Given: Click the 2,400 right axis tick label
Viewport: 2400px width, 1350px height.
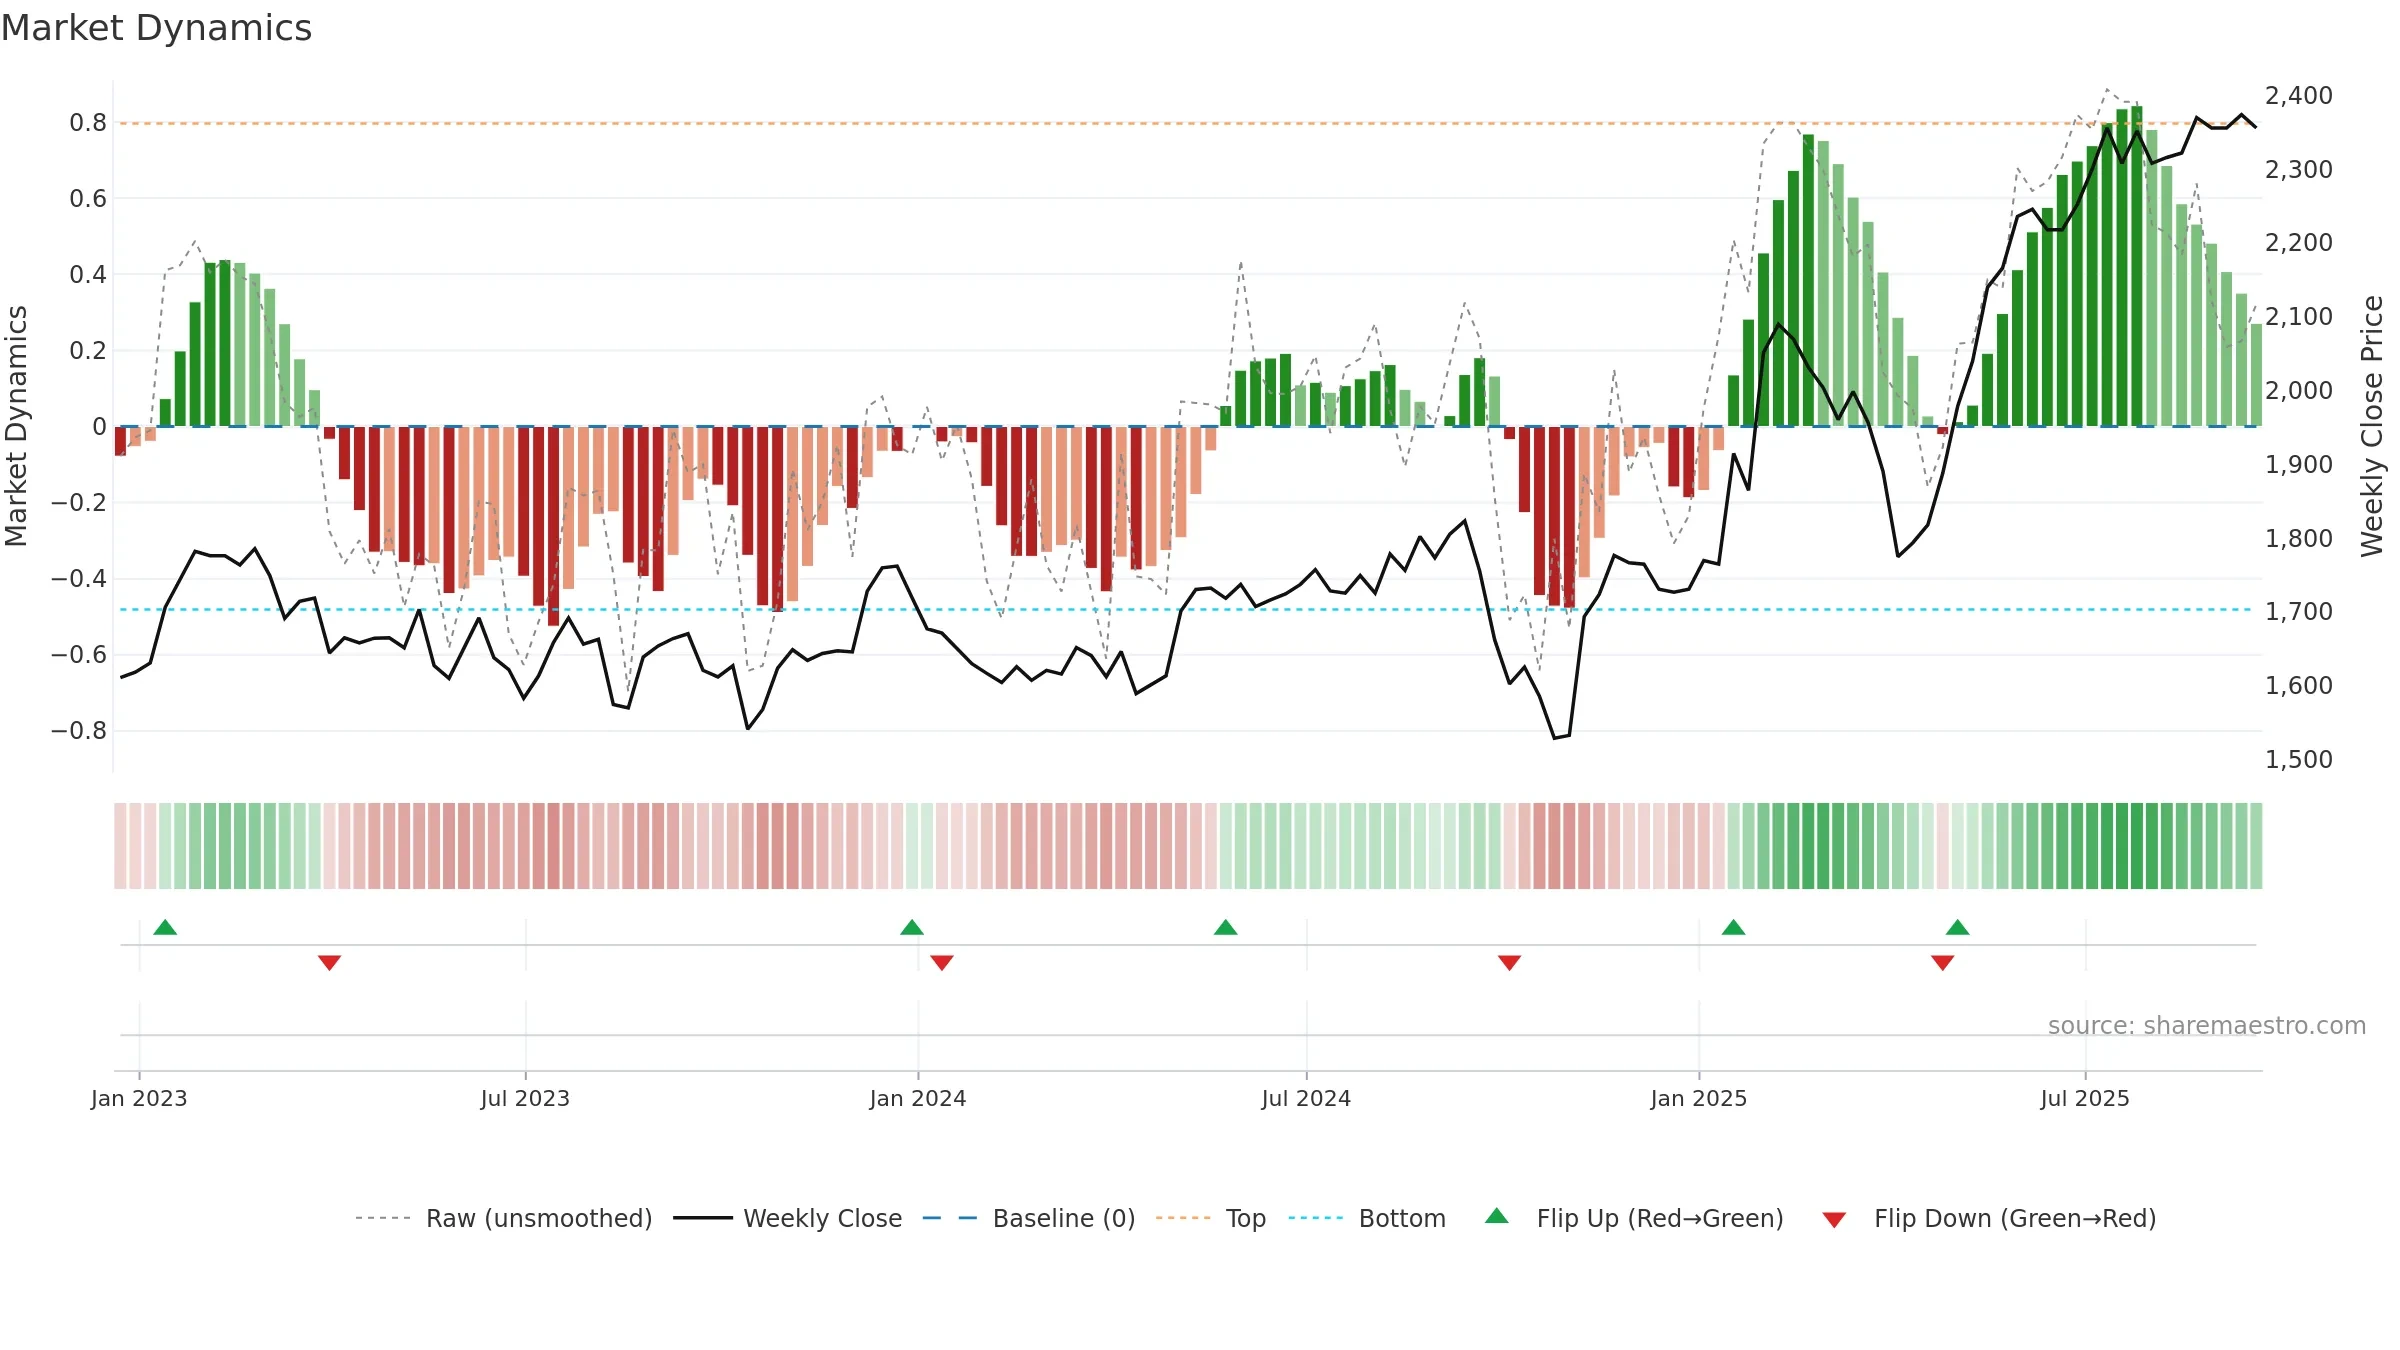Looking at the screenshot, I should click(2299, 96).
